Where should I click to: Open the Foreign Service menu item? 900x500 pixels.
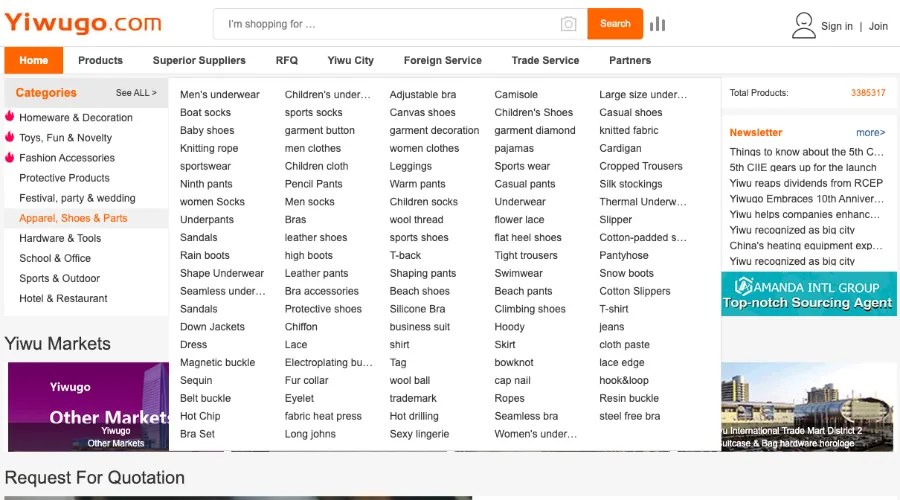443,60
